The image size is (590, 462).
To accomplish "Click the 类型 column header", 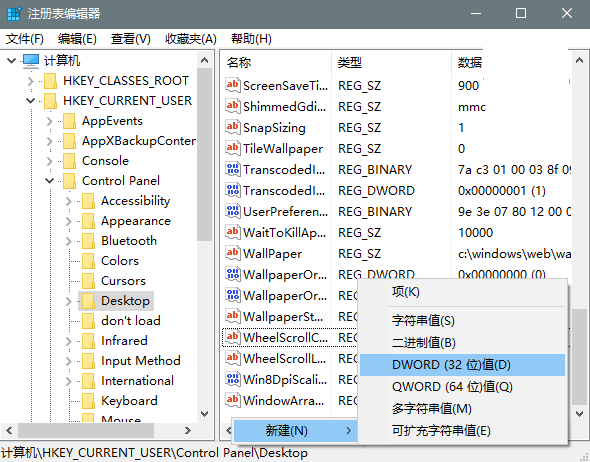I will [x=391, y=62].
